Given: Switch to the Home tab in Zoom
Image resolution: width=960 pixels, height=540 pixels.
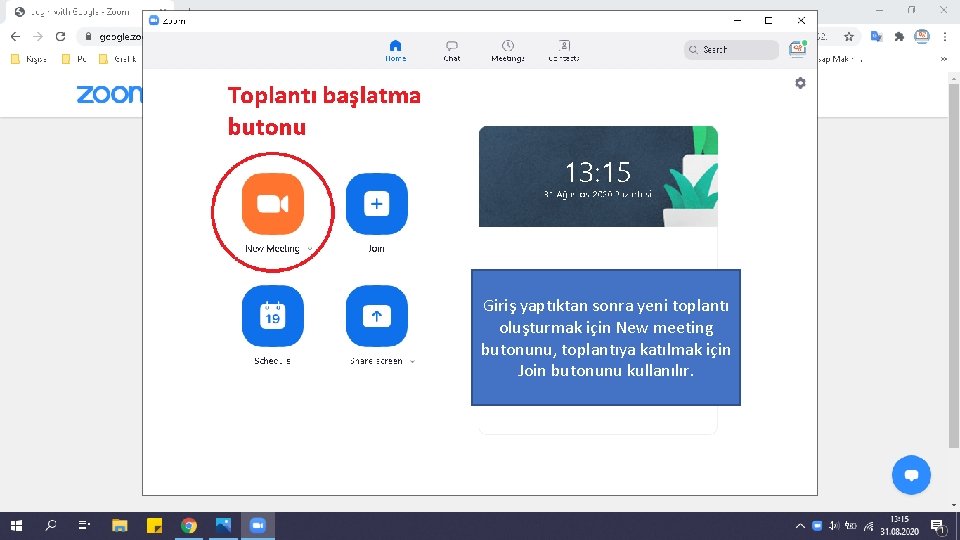Looking at the screenshot, I should click(396, 50).
